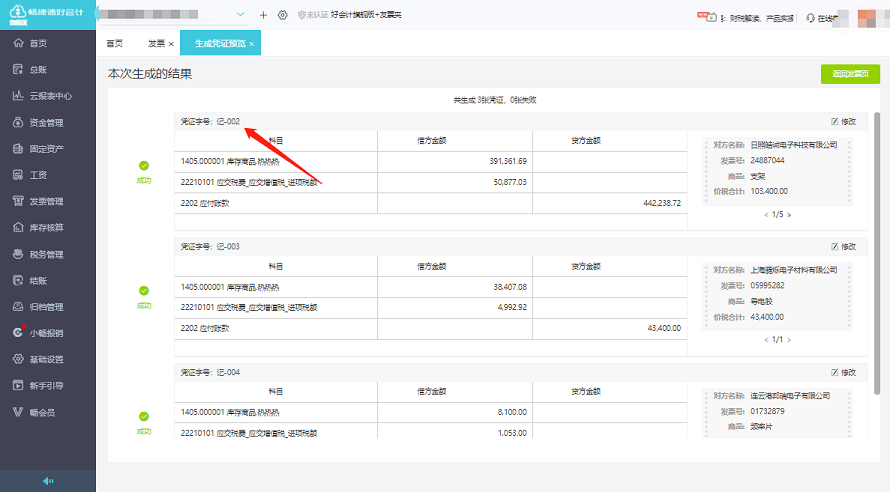Close the 生成凭证预览 tab
Viewport: 890px width, 492px height.
coord(251,44)
